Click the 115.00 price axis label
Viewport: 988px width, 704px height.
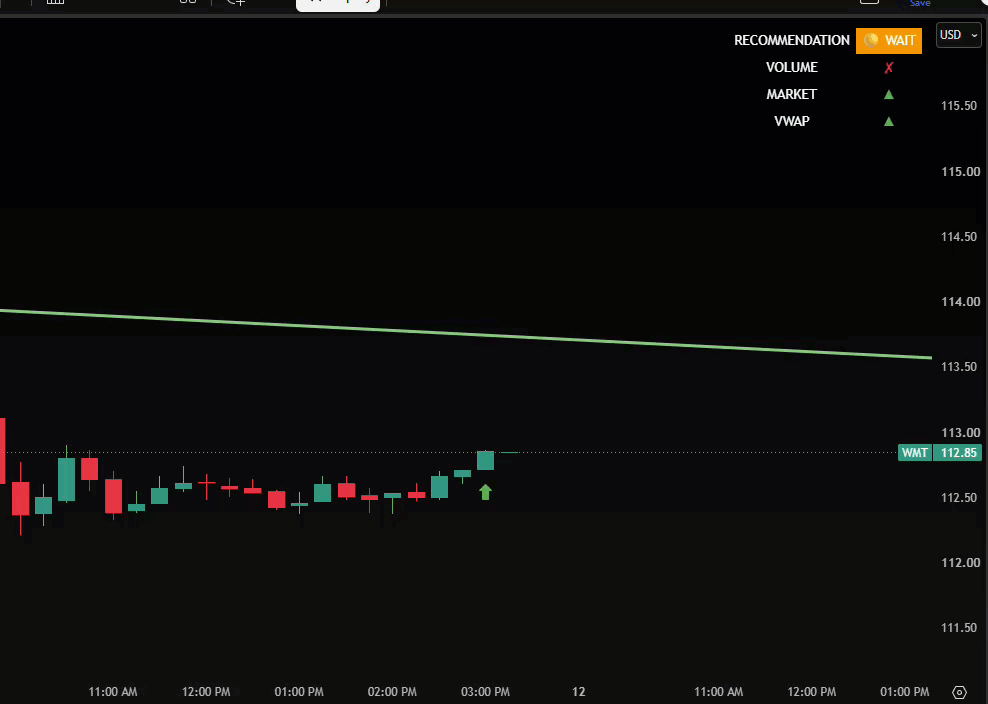click(x=960, y=171)
